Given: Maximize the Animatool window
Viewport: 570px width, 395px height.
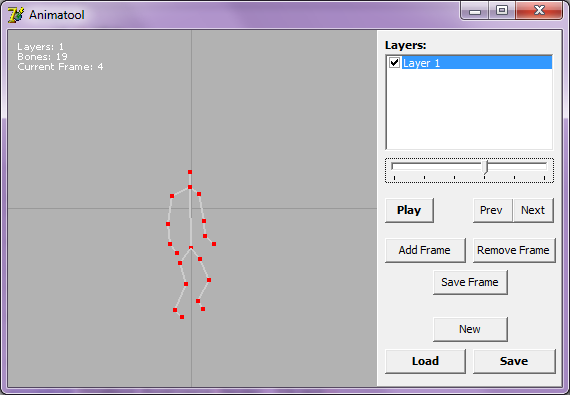Looking at the screenshot, I should (502, 10).
